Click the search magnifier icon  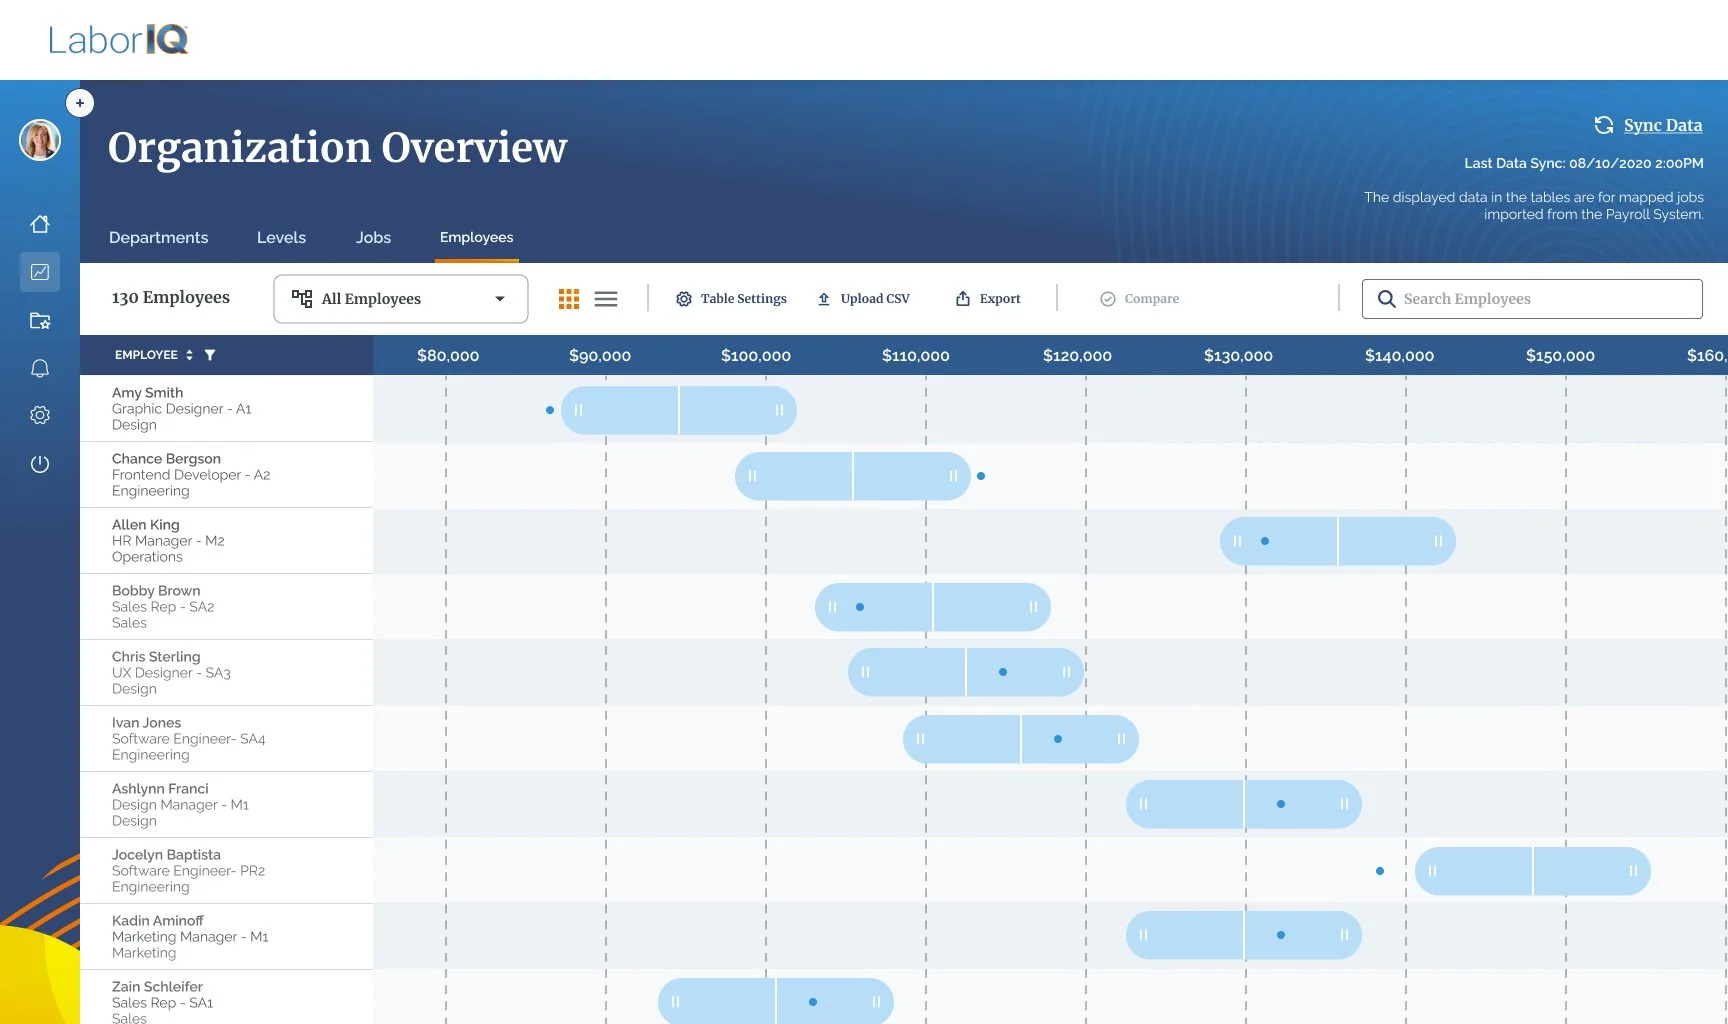pyautogui.click(x=1387, y=299)
